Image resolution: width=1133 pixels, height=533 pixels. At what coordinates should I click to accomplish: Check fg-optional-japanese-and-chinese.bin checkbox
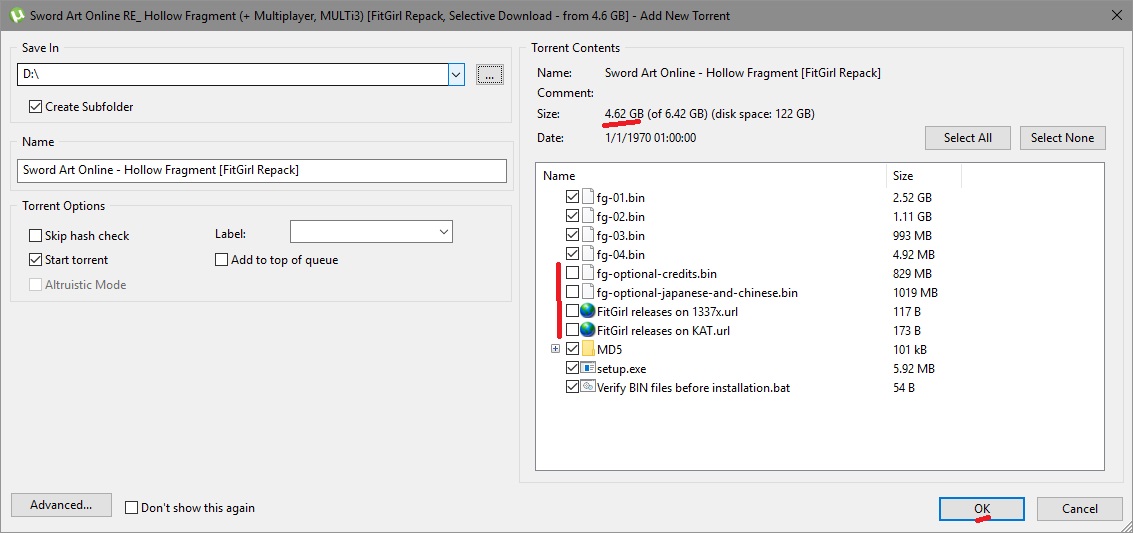point(572,292)
